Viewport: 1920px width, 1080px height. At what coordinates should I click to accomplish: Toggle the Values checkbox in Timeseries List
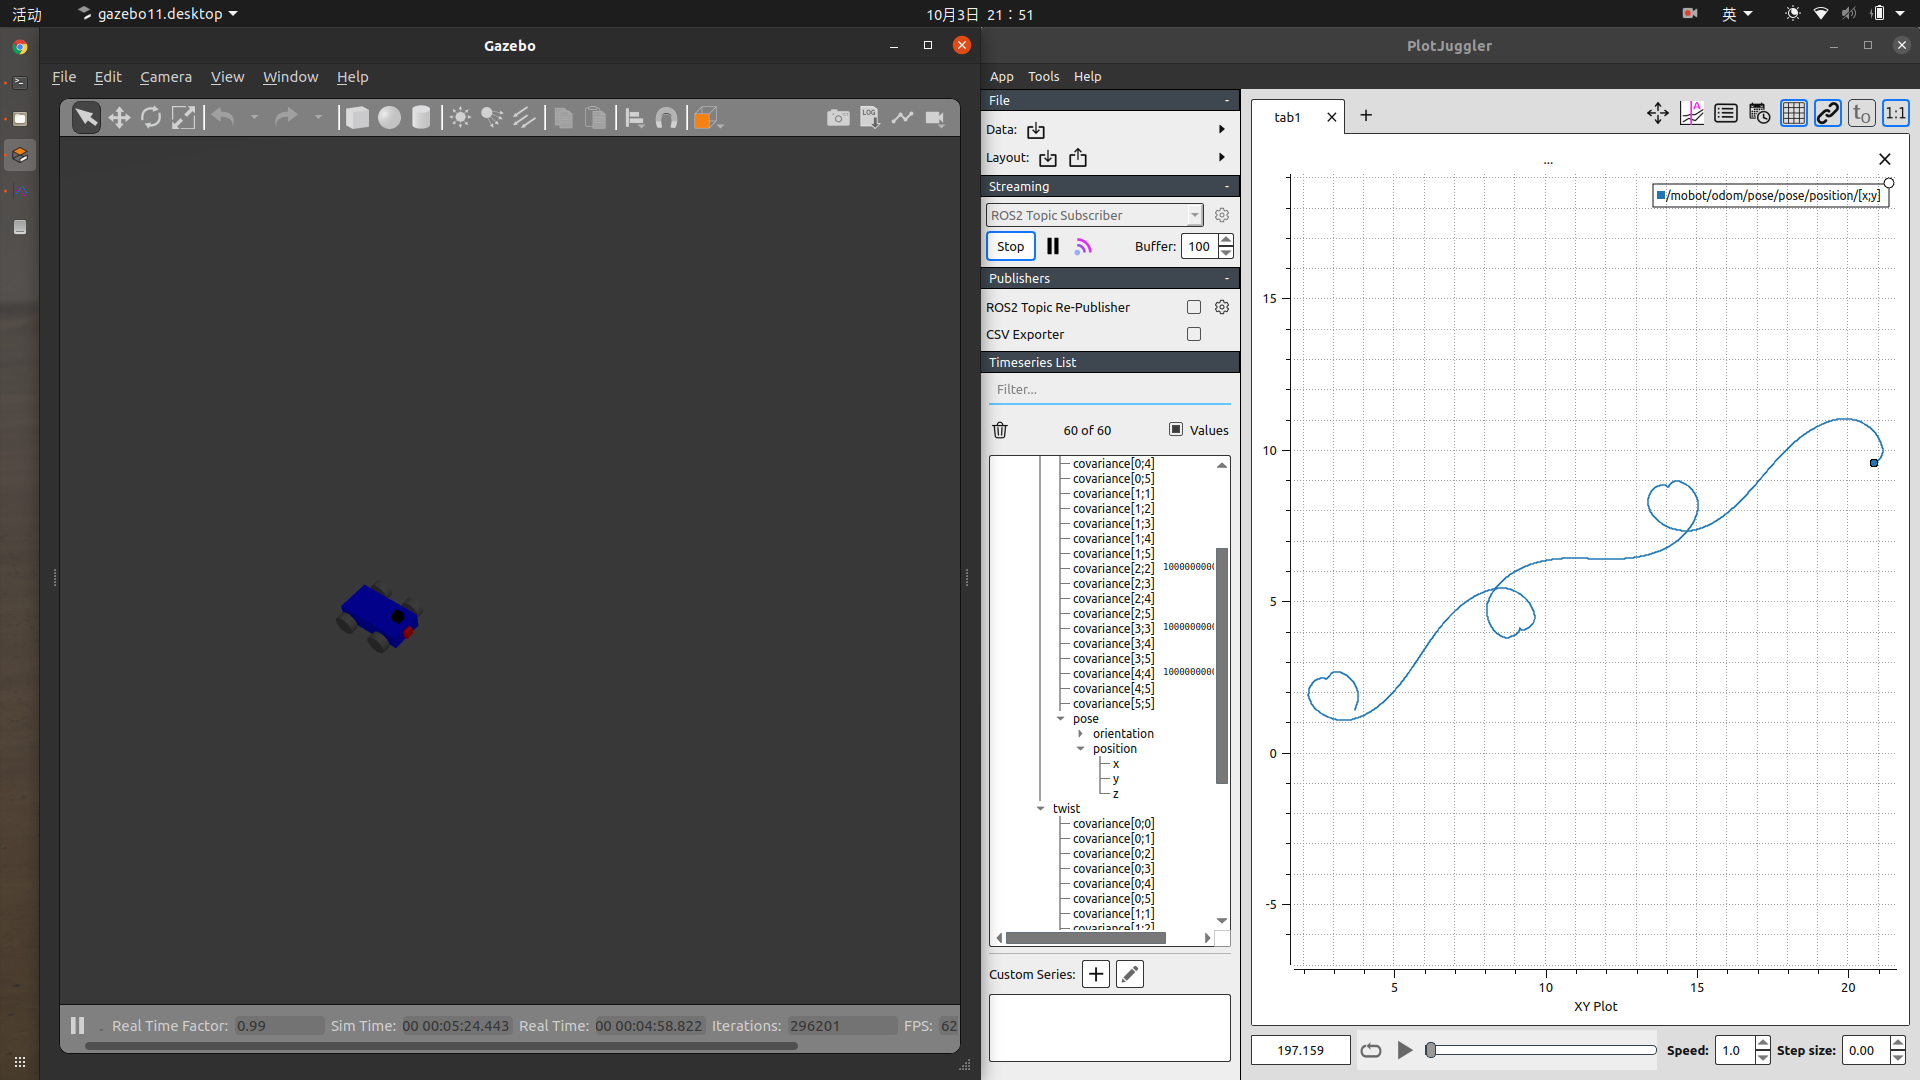click(1176, 429)
